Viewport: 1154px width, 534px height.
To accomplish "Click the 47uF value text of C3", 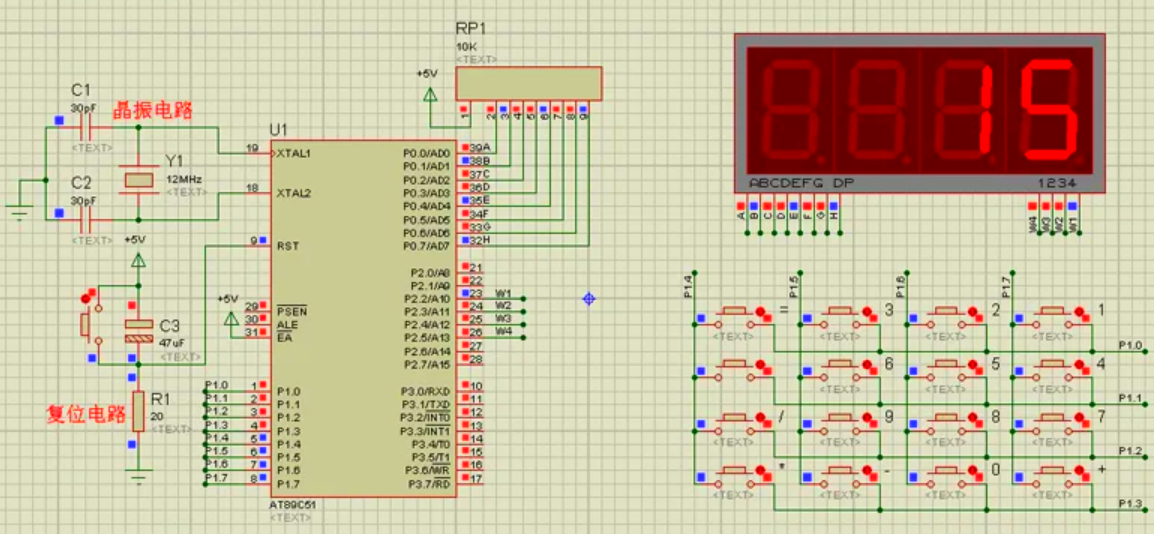I will coord(171,343).
